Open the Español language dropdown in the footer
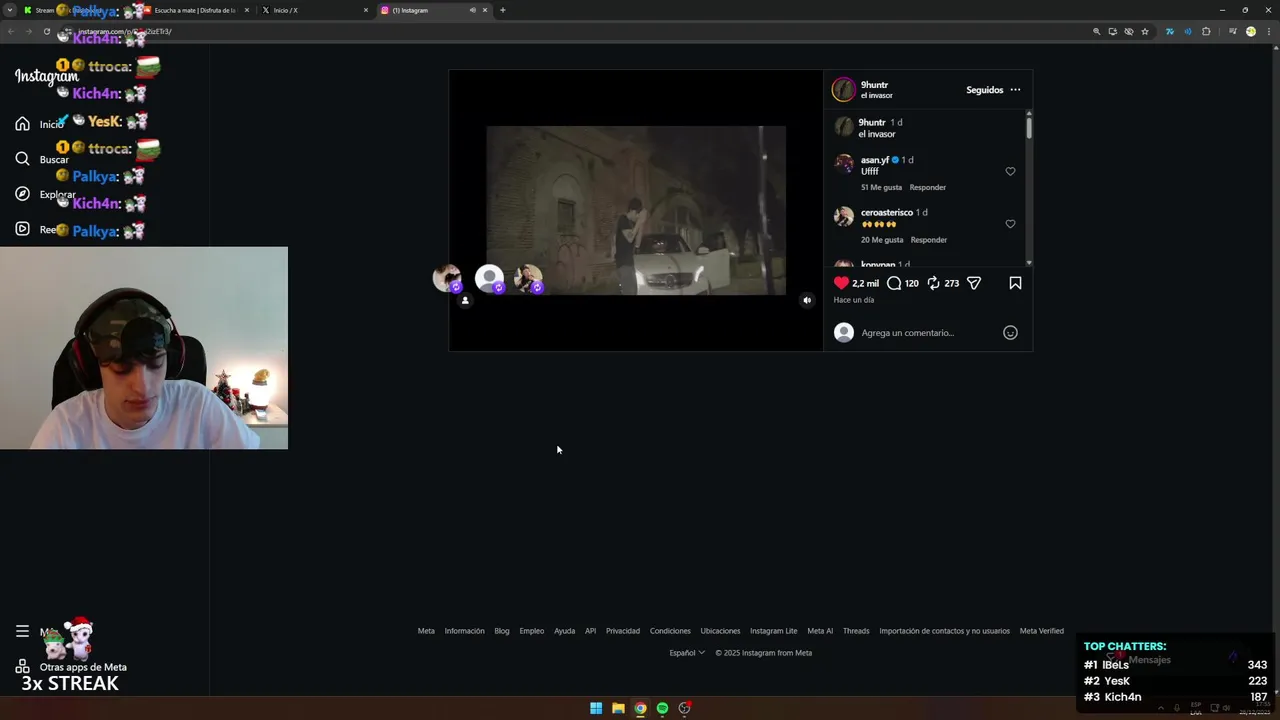The width and height of the screenshot is (1280, 720). [687, 653]
